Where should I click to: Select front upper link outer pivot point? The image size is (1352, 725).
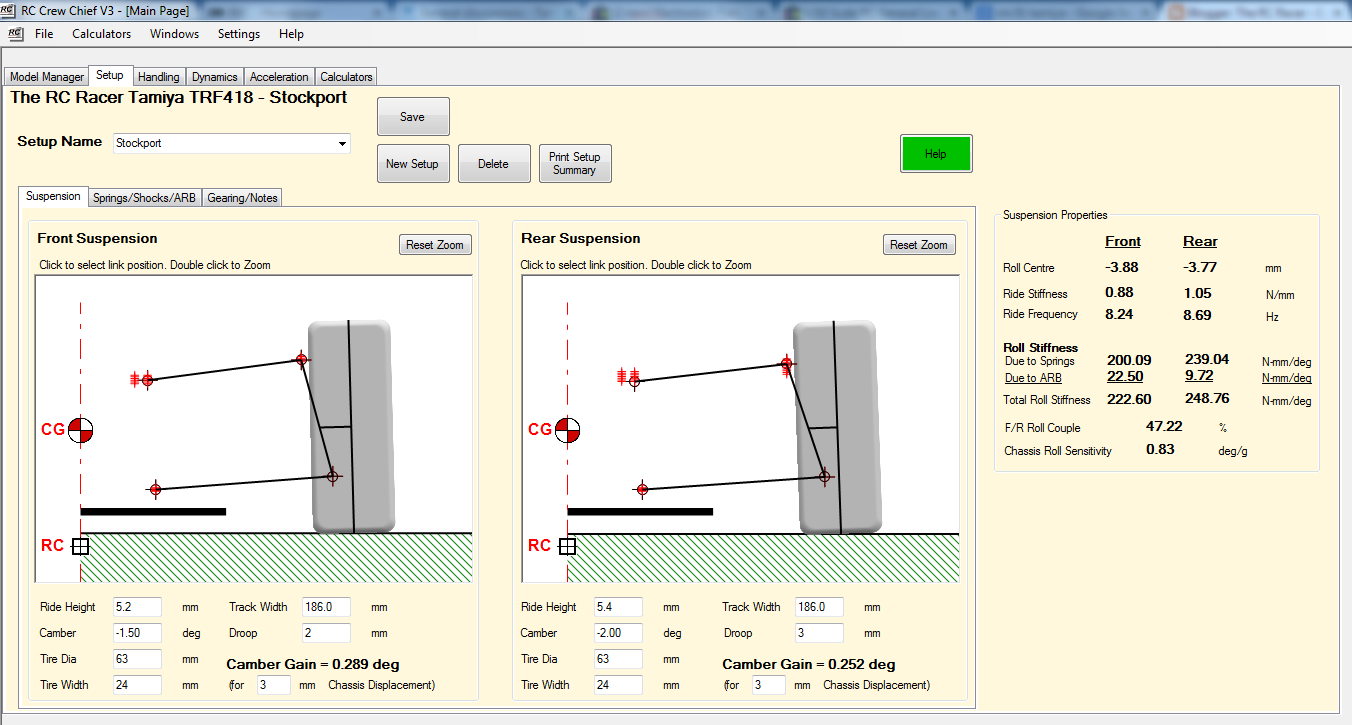[301, 359]
